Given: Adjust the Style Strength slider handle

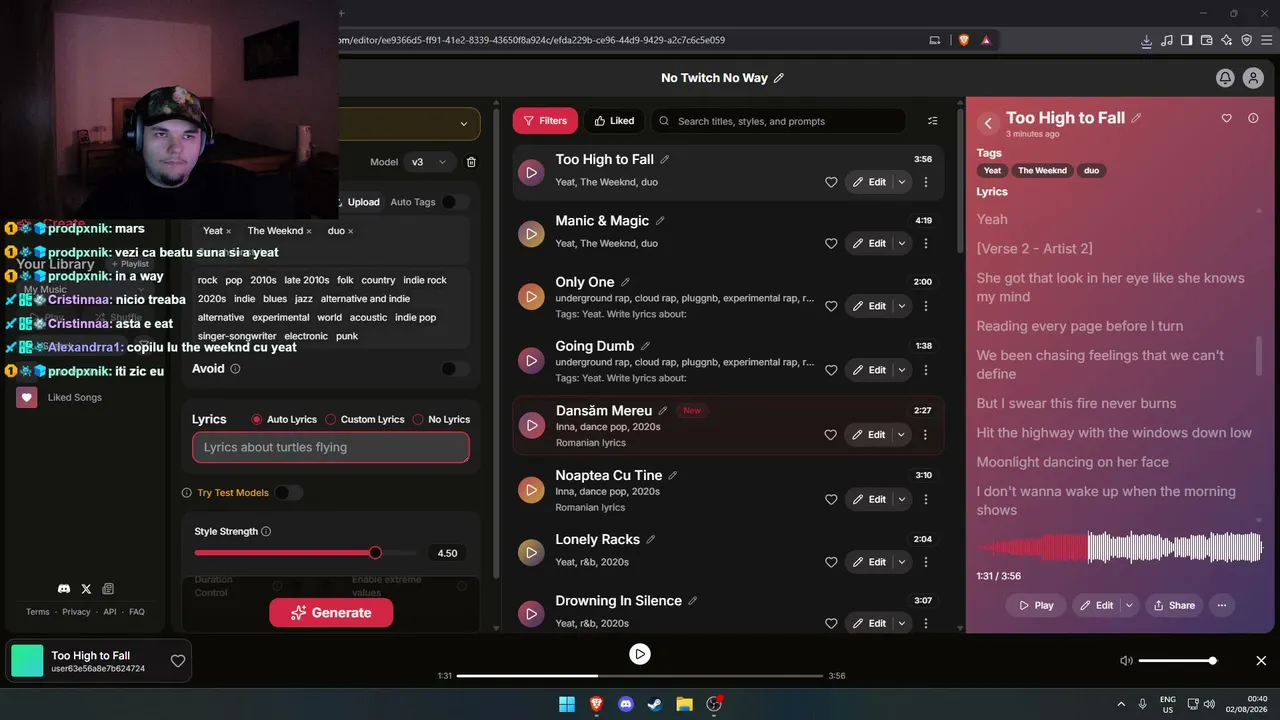Looking at the screenshot, I should coord(375,553).
